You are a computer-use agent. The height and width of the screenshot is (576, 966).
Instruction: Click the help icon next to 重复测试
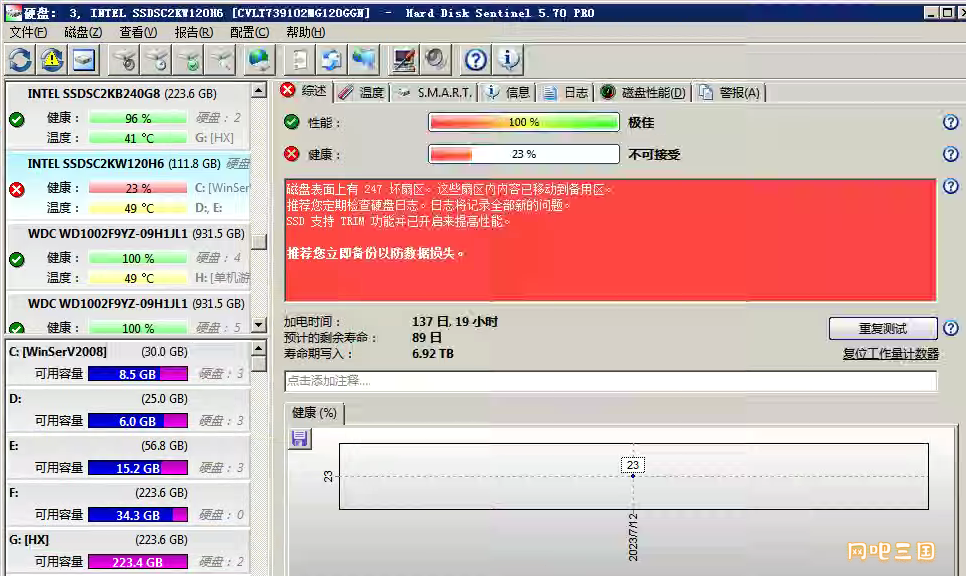(951, 328)
